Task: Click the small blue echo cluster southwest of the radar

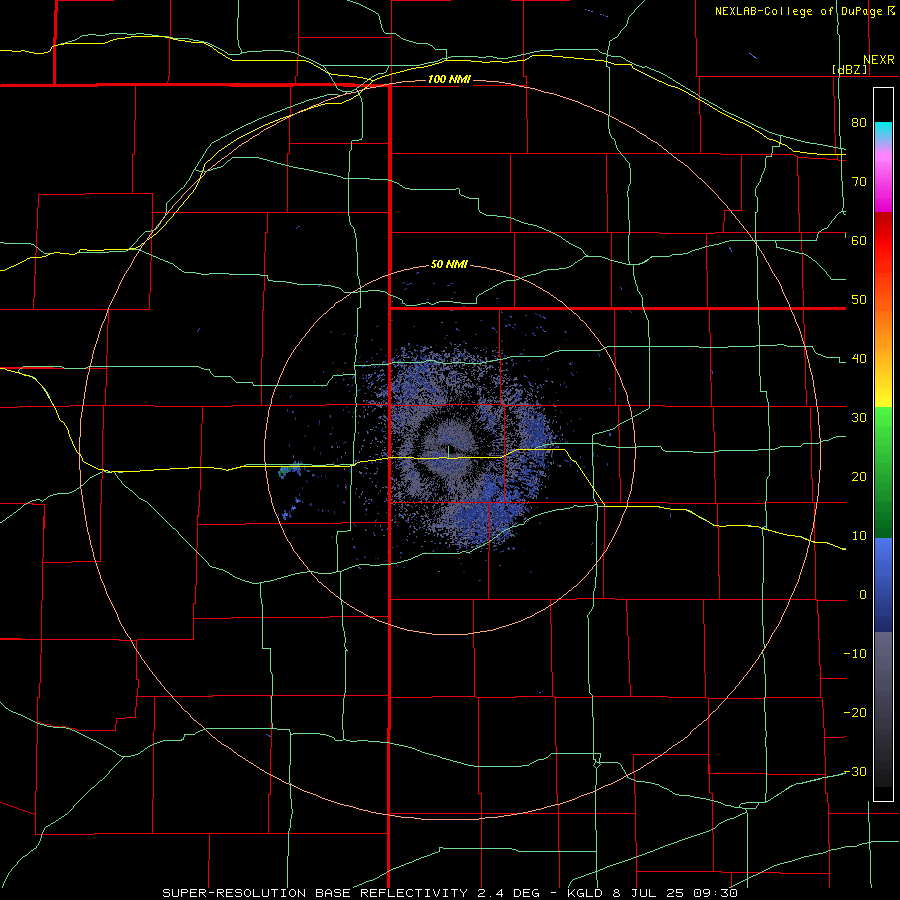Action: pos(291,511)
